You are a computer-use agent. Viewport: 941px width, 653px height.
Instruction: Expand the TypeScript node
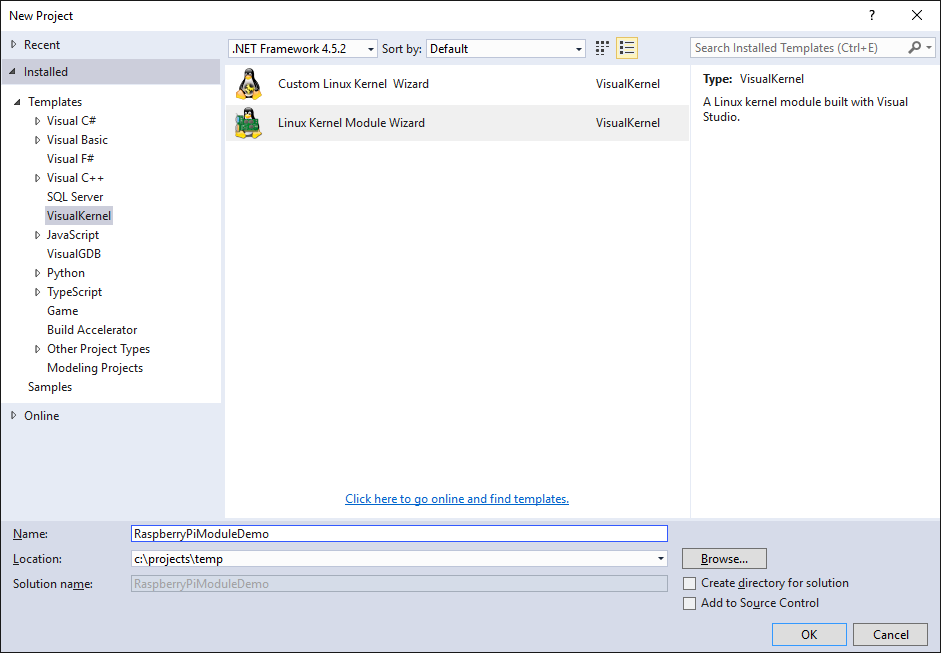pyautogui.click(x=38, y=292)
